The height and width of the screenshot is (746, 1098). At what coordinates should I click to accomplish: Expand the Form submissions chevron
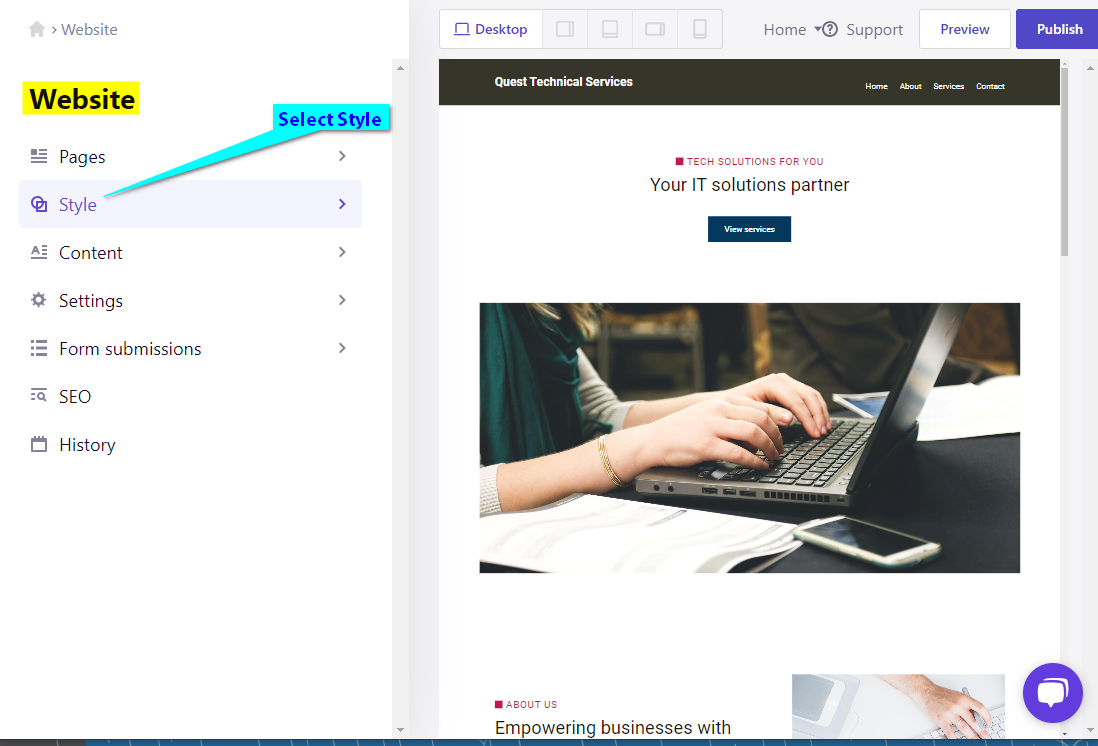(342, 348)
